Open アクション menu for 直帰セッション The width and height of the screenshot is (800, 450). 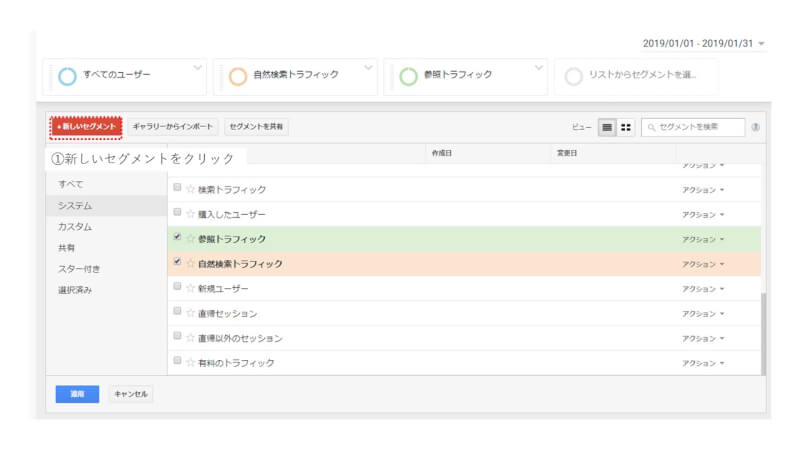703,314
